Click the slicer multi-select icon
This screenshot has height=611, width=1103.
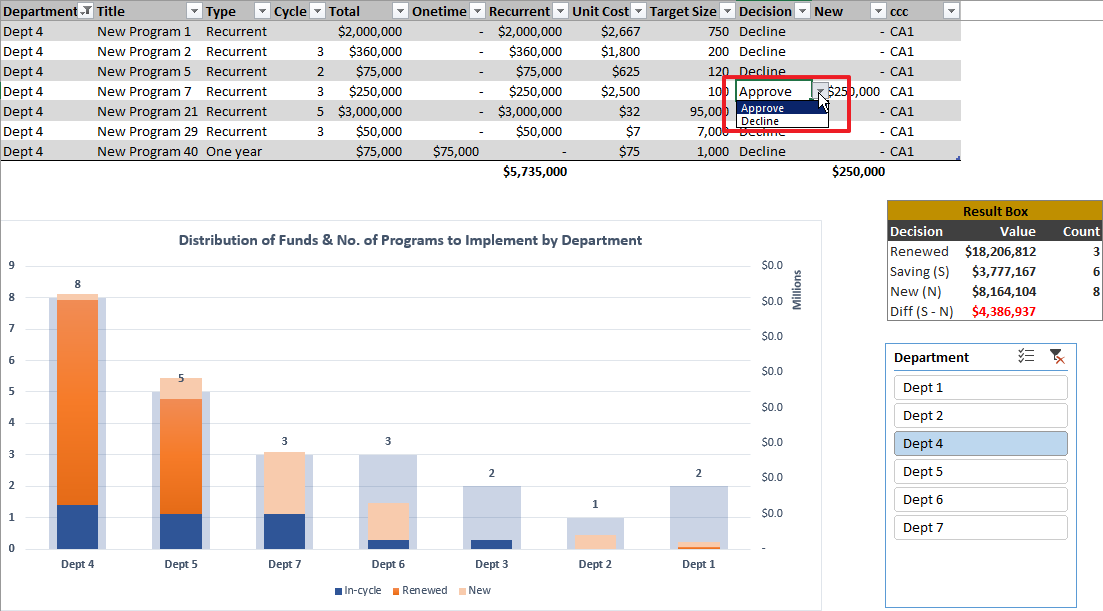[1026, 356]
